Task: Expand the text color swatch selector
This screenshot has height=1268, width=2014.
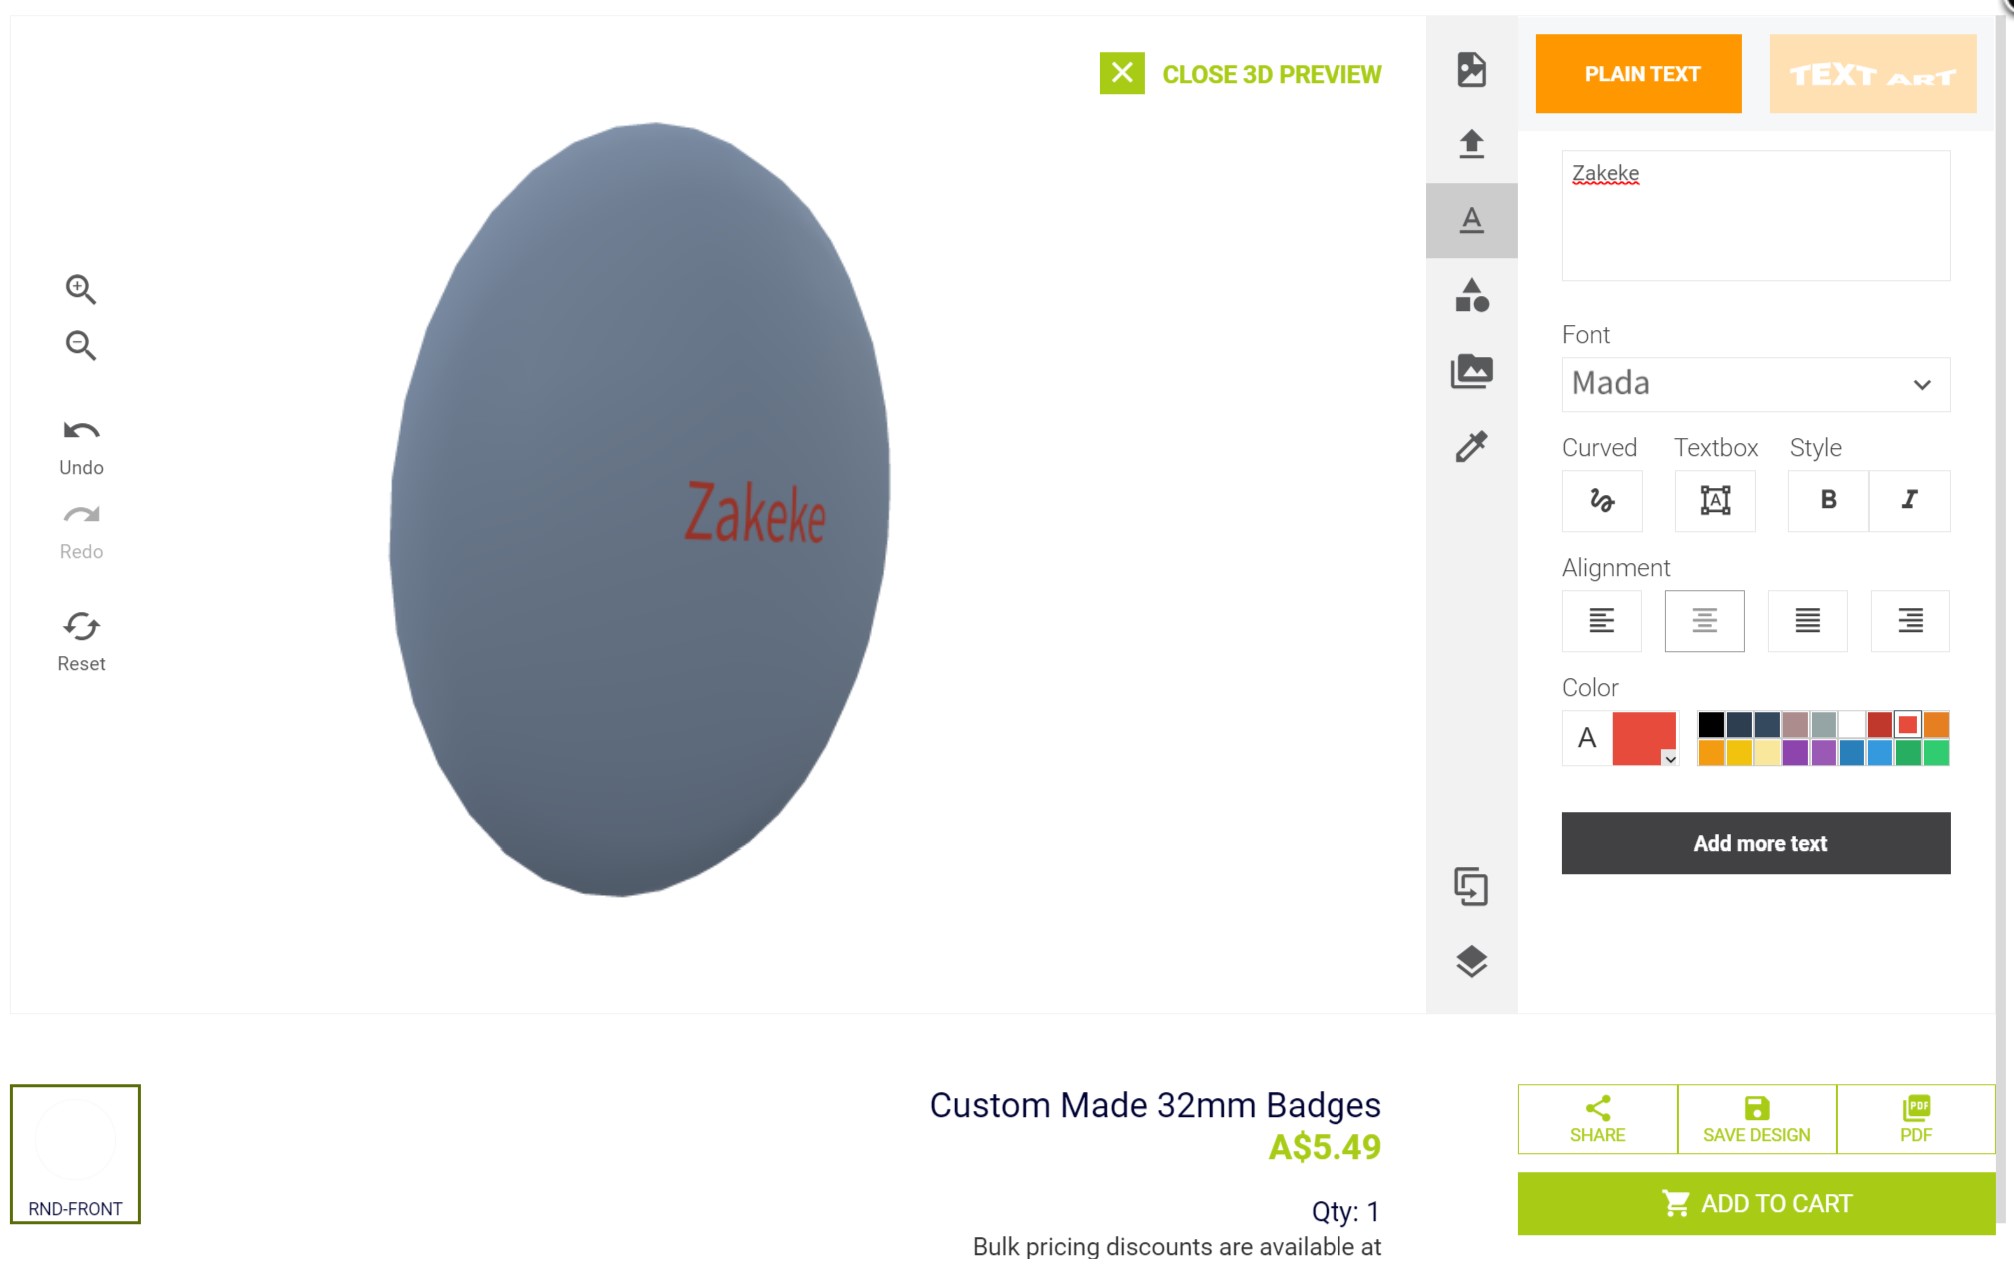Action: (1671, 761)
